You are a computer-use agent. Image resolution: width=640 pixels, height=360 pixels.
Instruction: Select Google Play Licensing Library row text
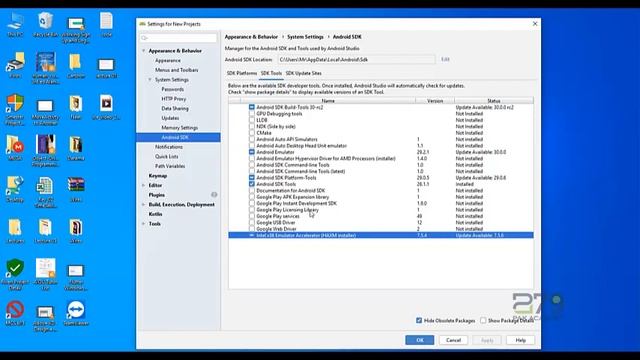coord(287,210)
